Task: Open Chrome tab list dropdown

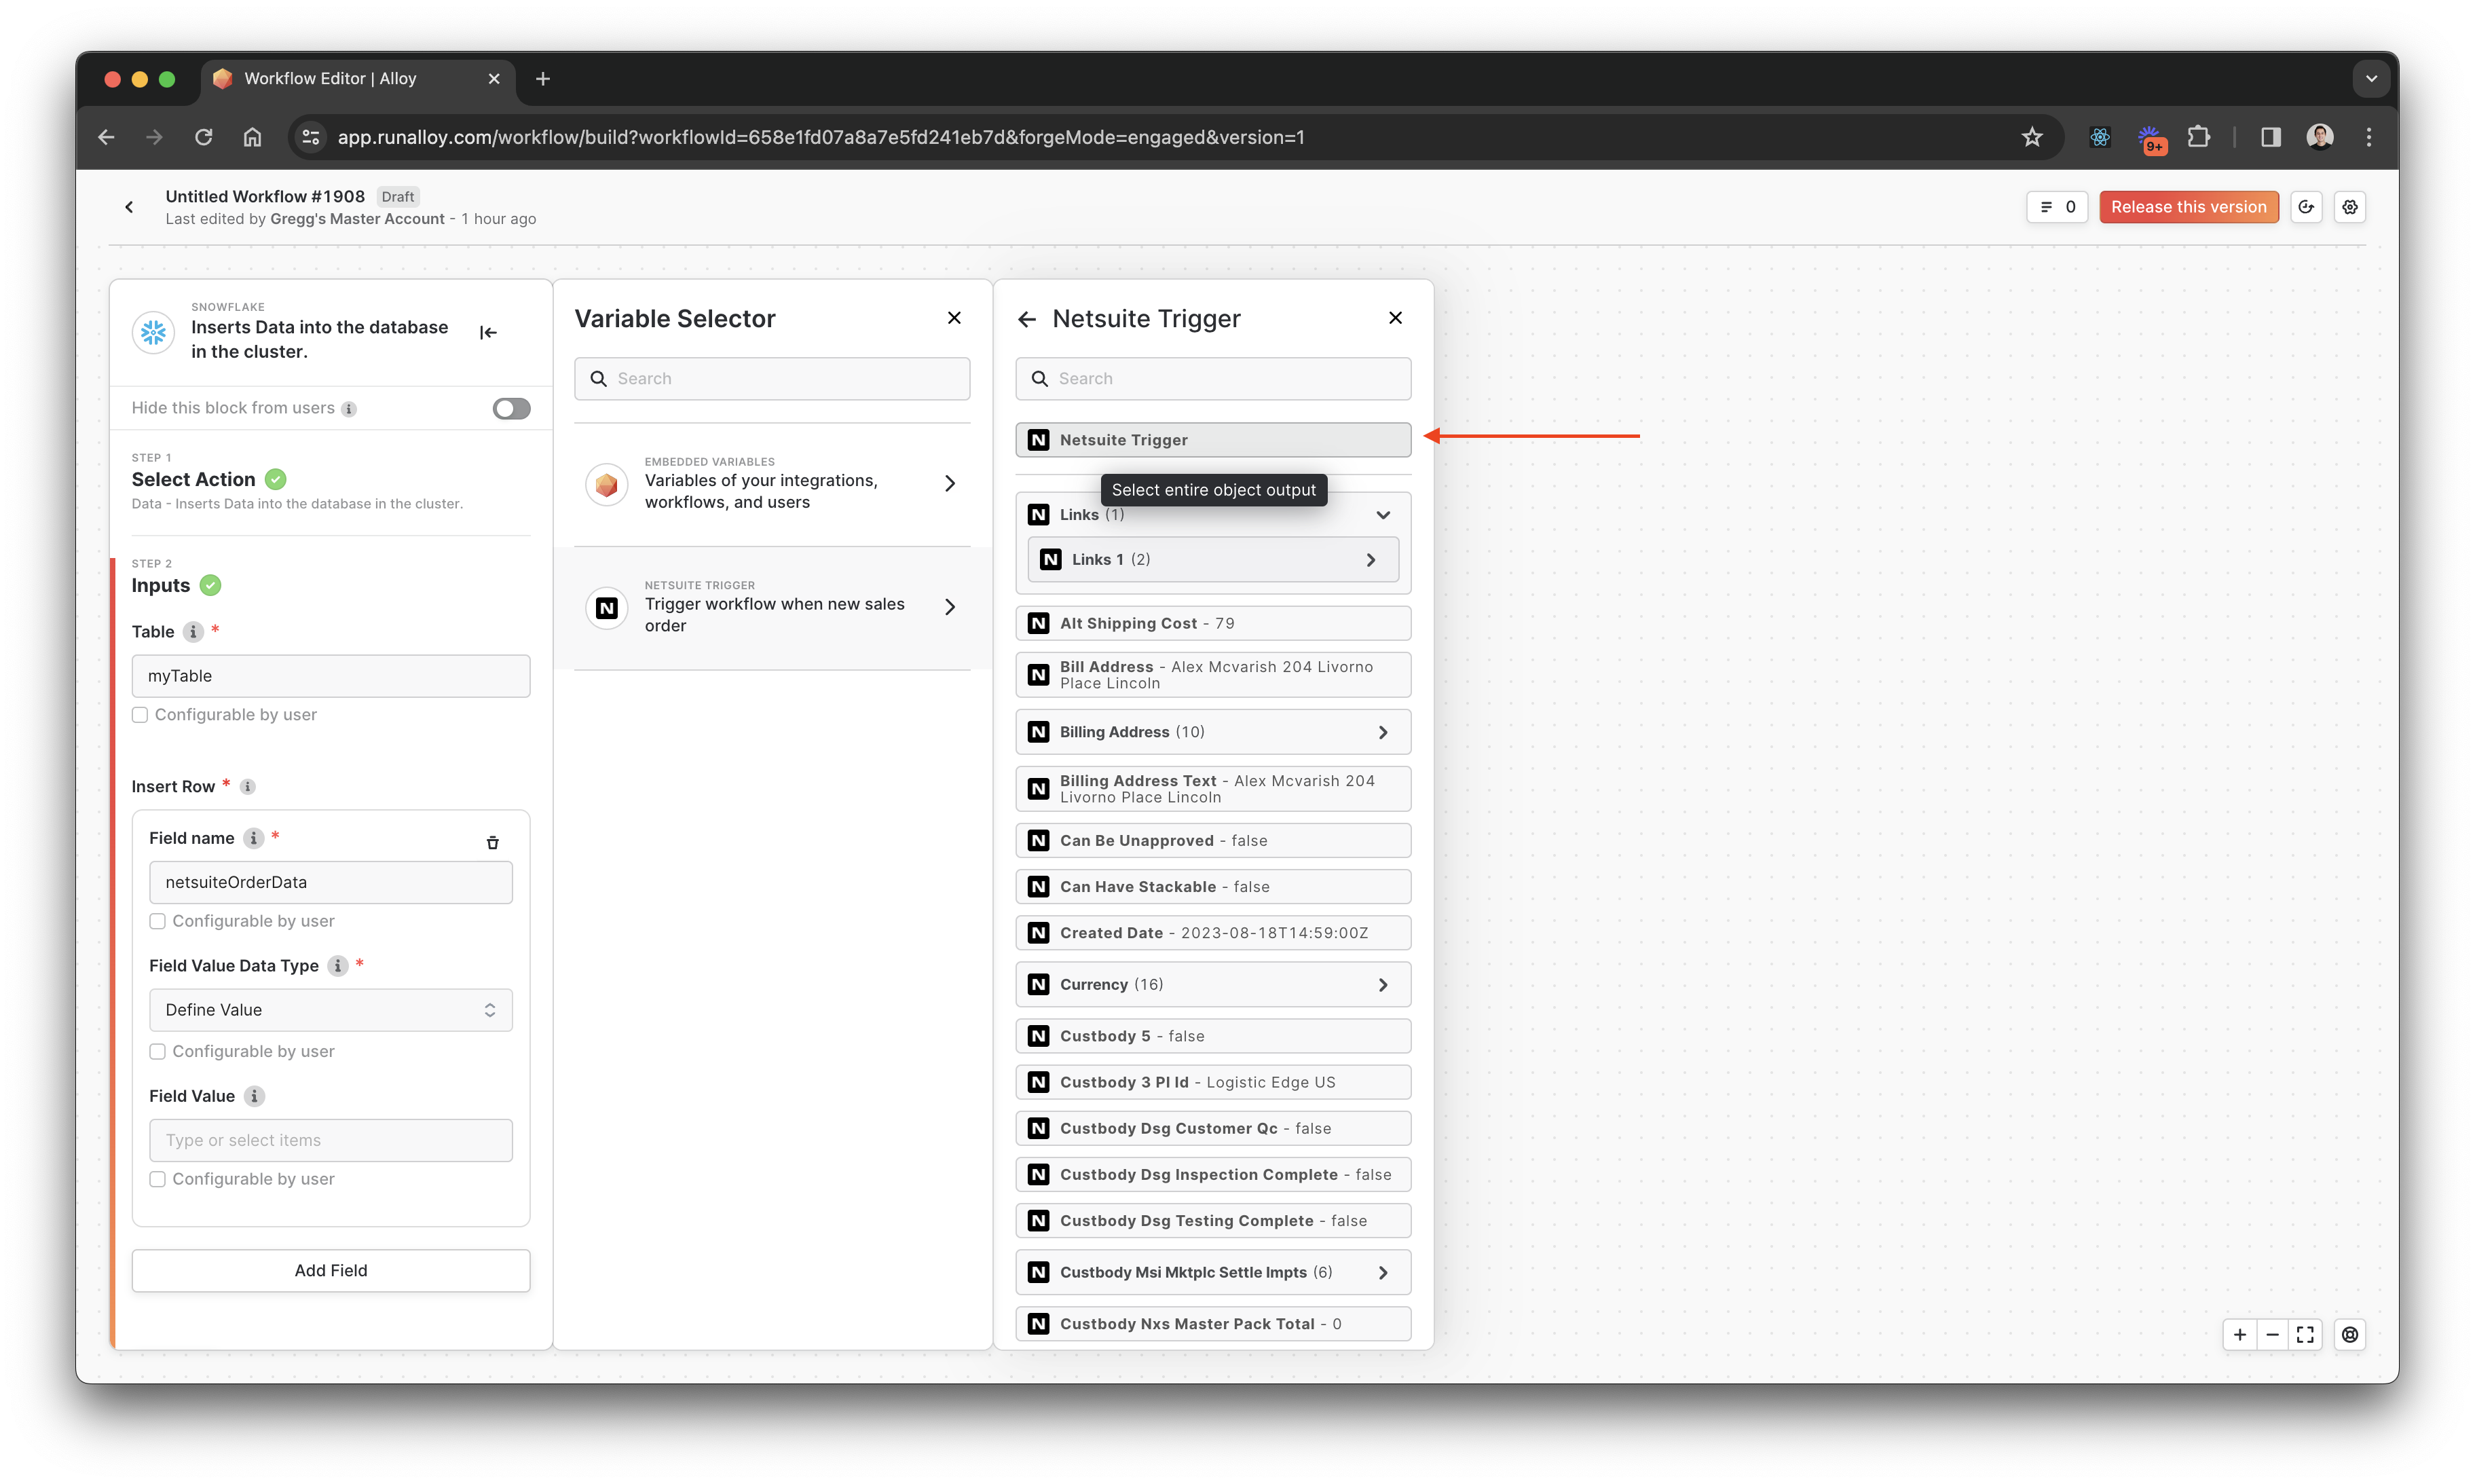Action: 2370,78
